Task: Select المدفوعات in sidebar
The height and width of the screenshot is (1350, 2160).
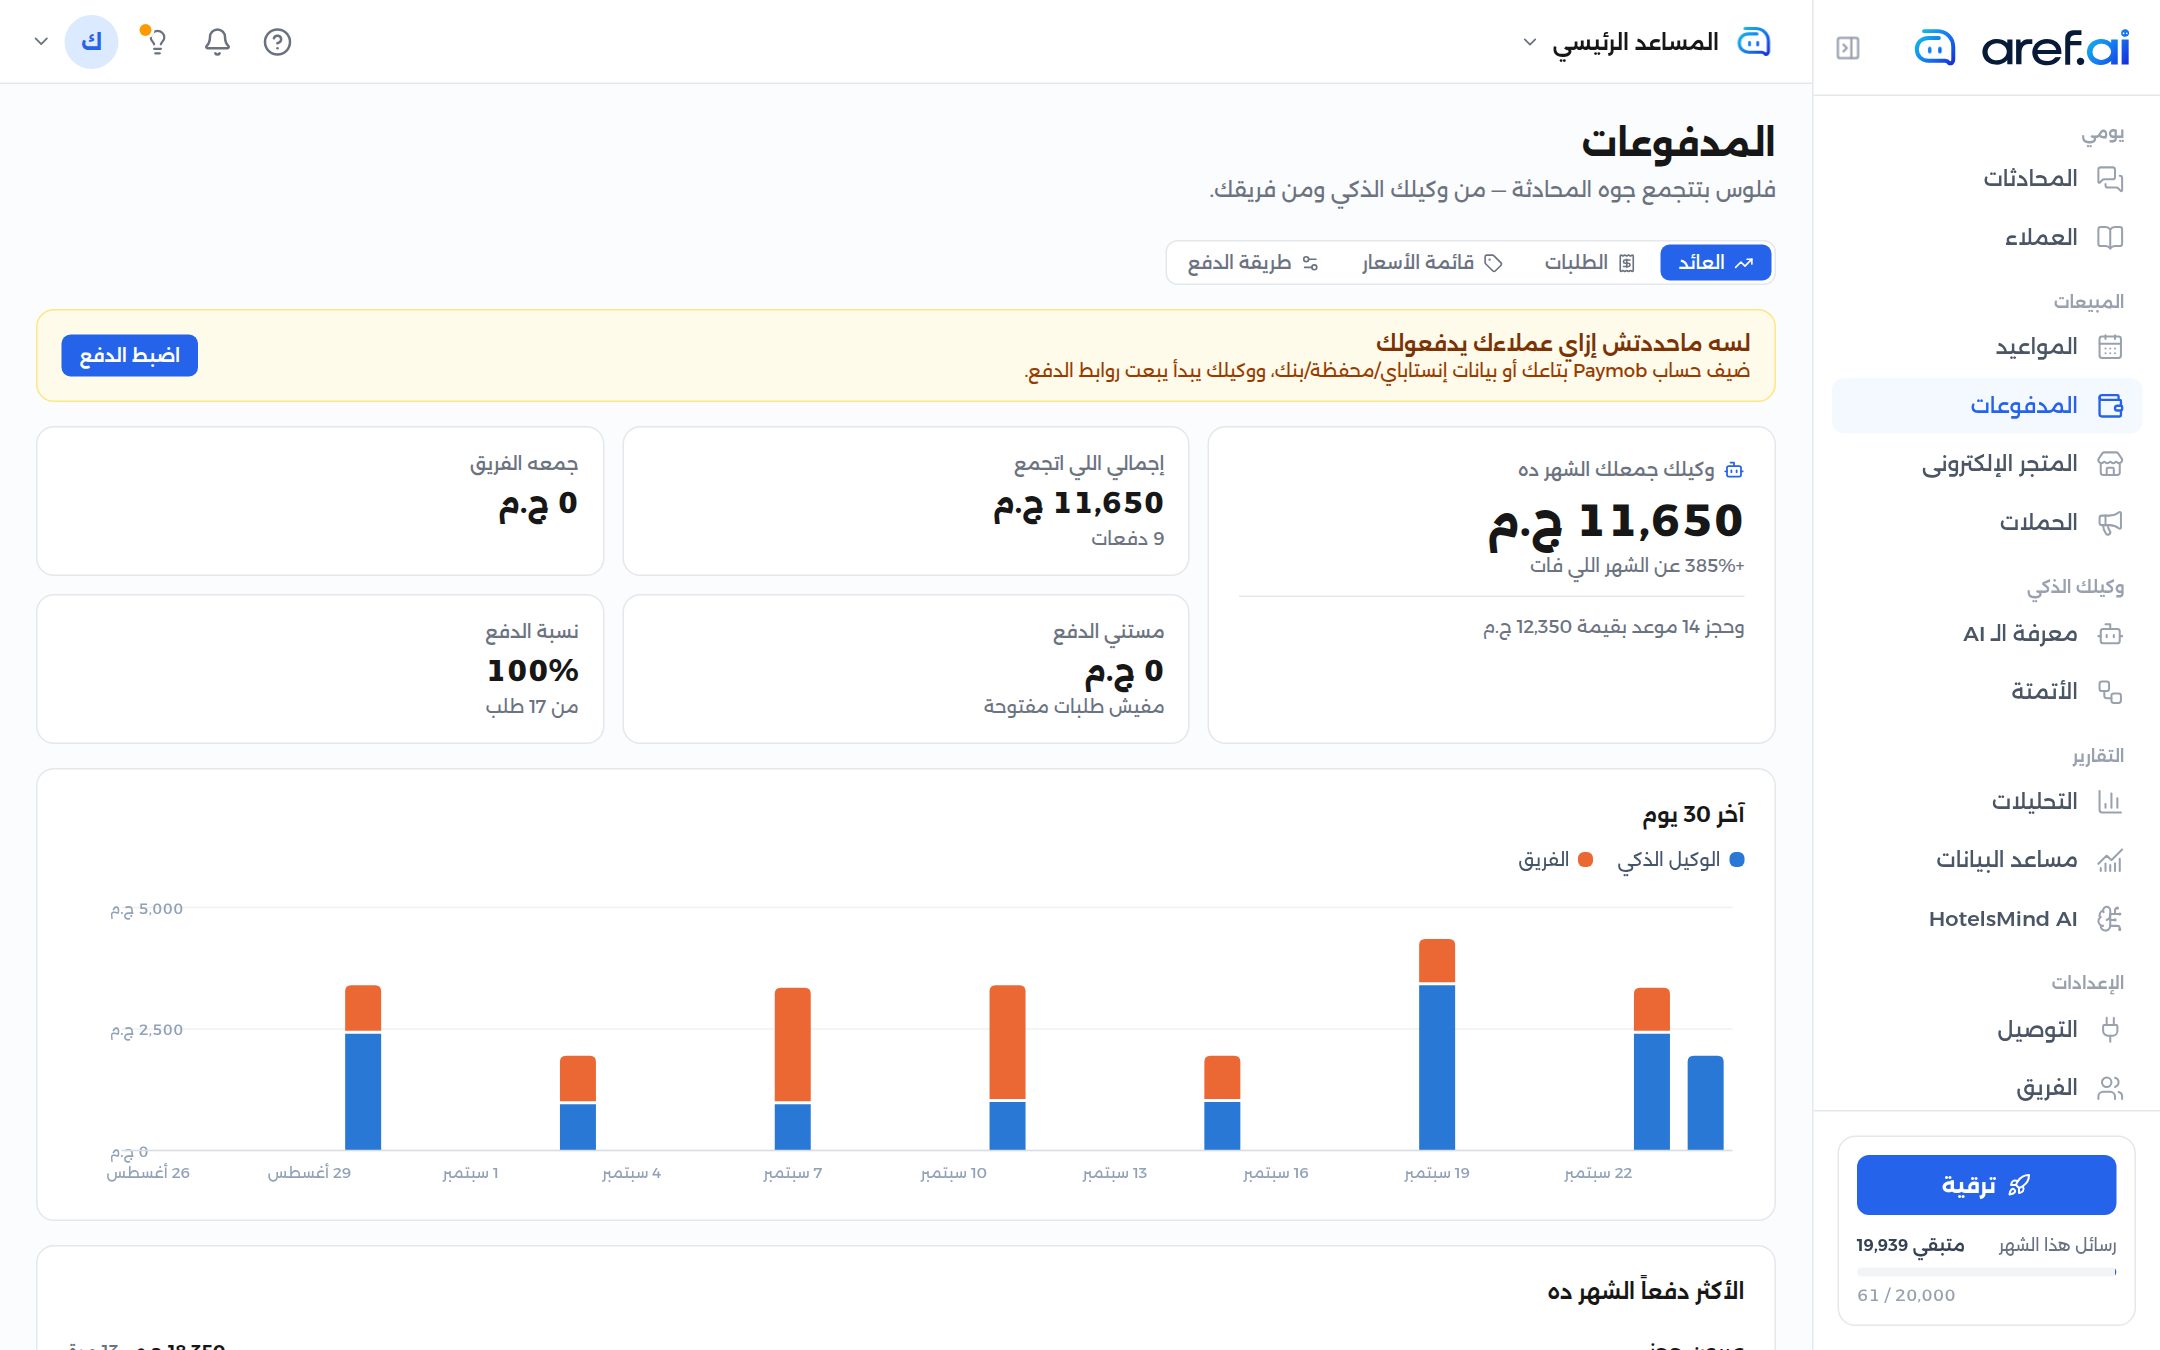Action: coord(1987,406)
